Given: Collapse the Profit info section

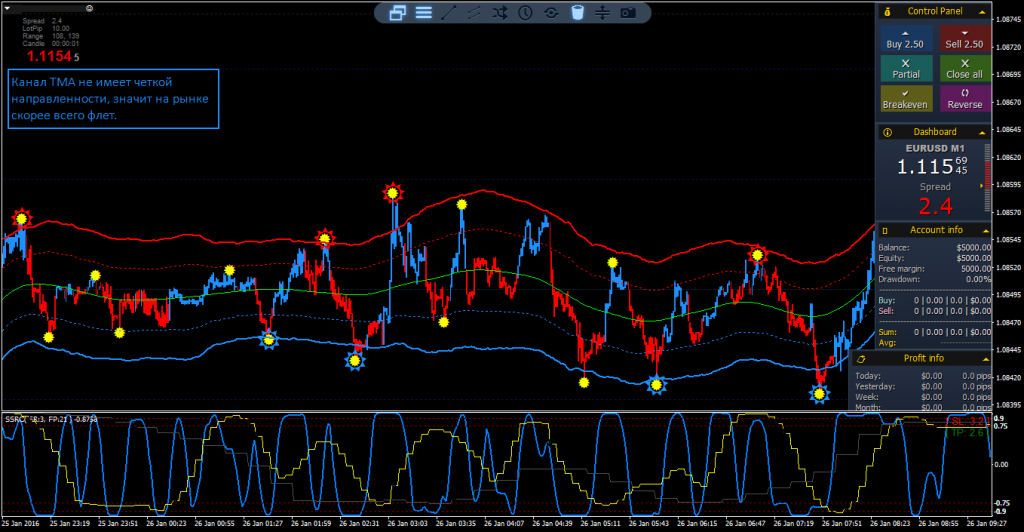Looking at the screenshot, I should pos(983,358).
